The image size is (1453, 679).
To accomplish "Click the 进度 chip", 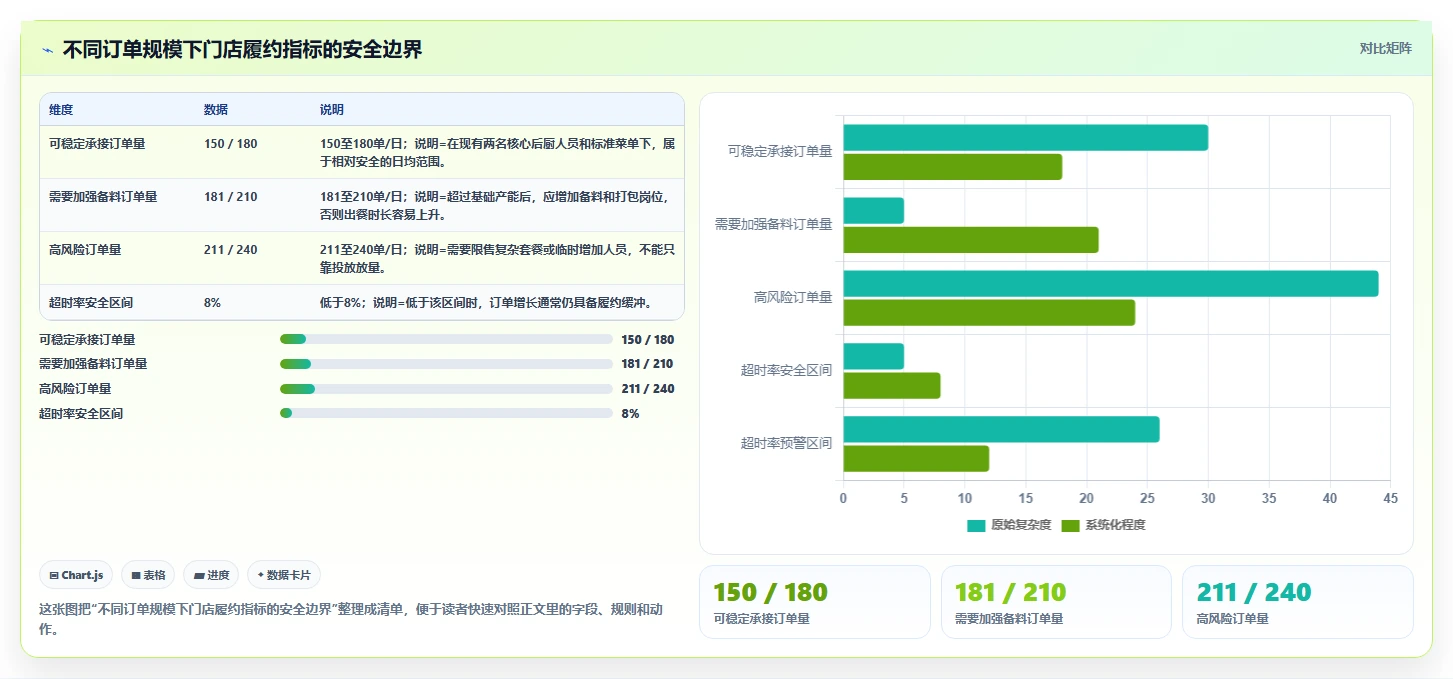I will pyautogui.click(x=211, y=575).
